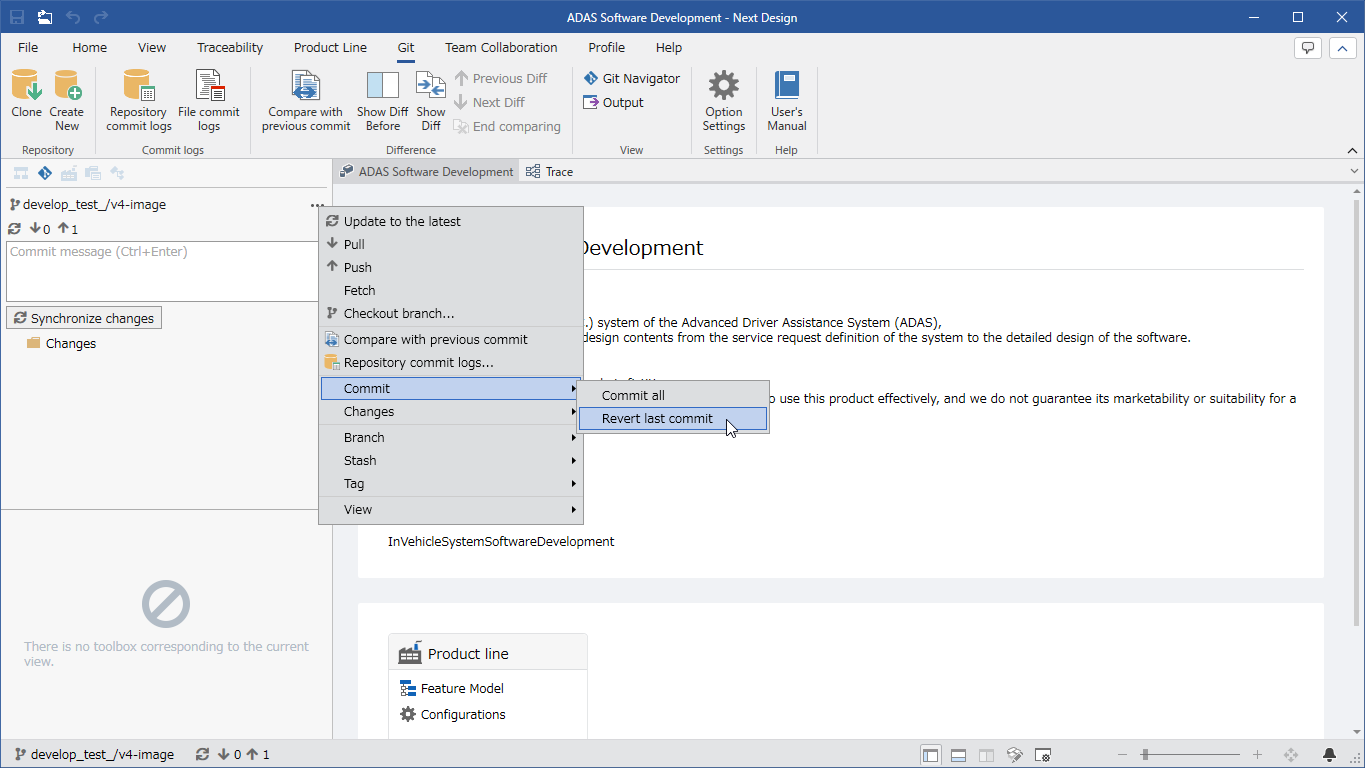The image size is (1365, 768).
Task: Open the Product Line ribbon tab
Action: pyautogui.click(x=330, y=47)
